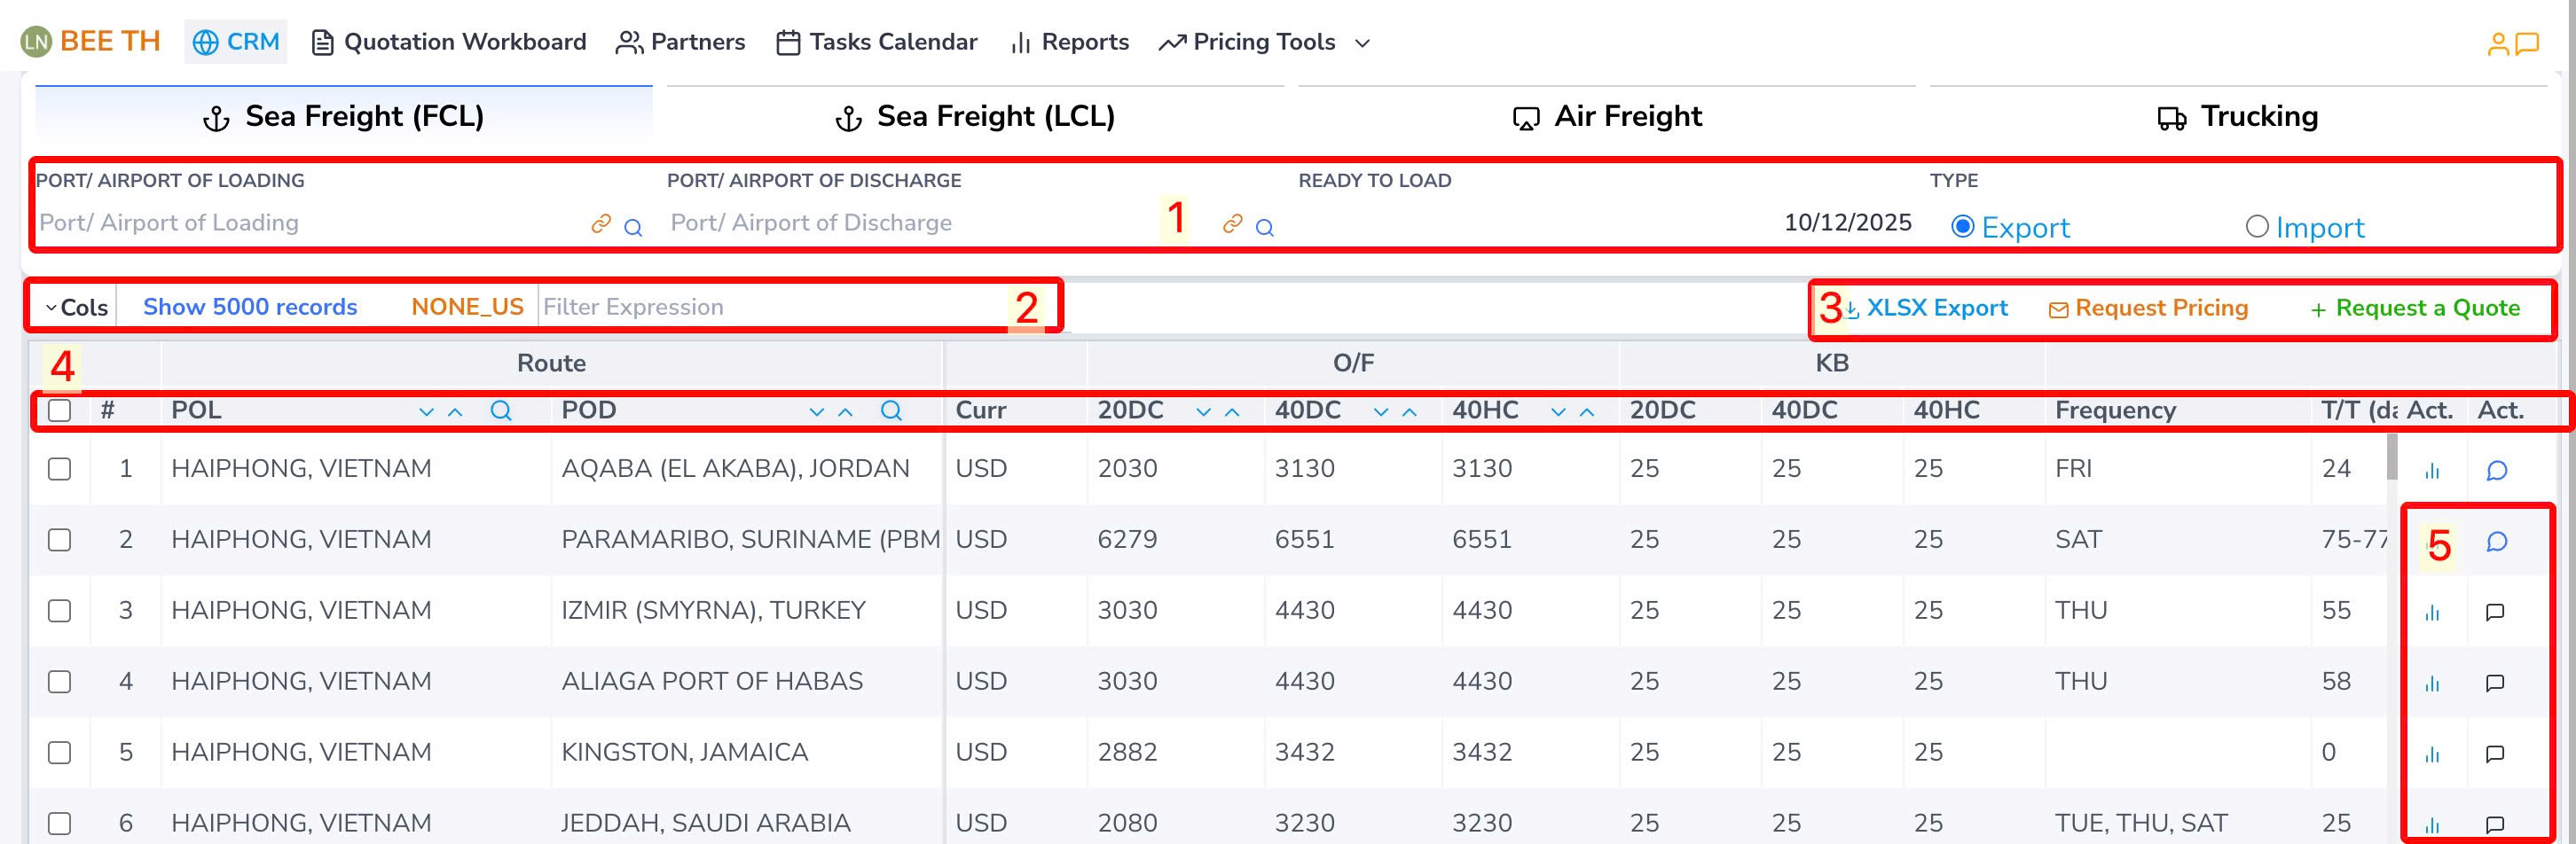This screenshot has height=844, width=2576.
Task: Click the search icon in POL column header
Action: coord(501,411)
